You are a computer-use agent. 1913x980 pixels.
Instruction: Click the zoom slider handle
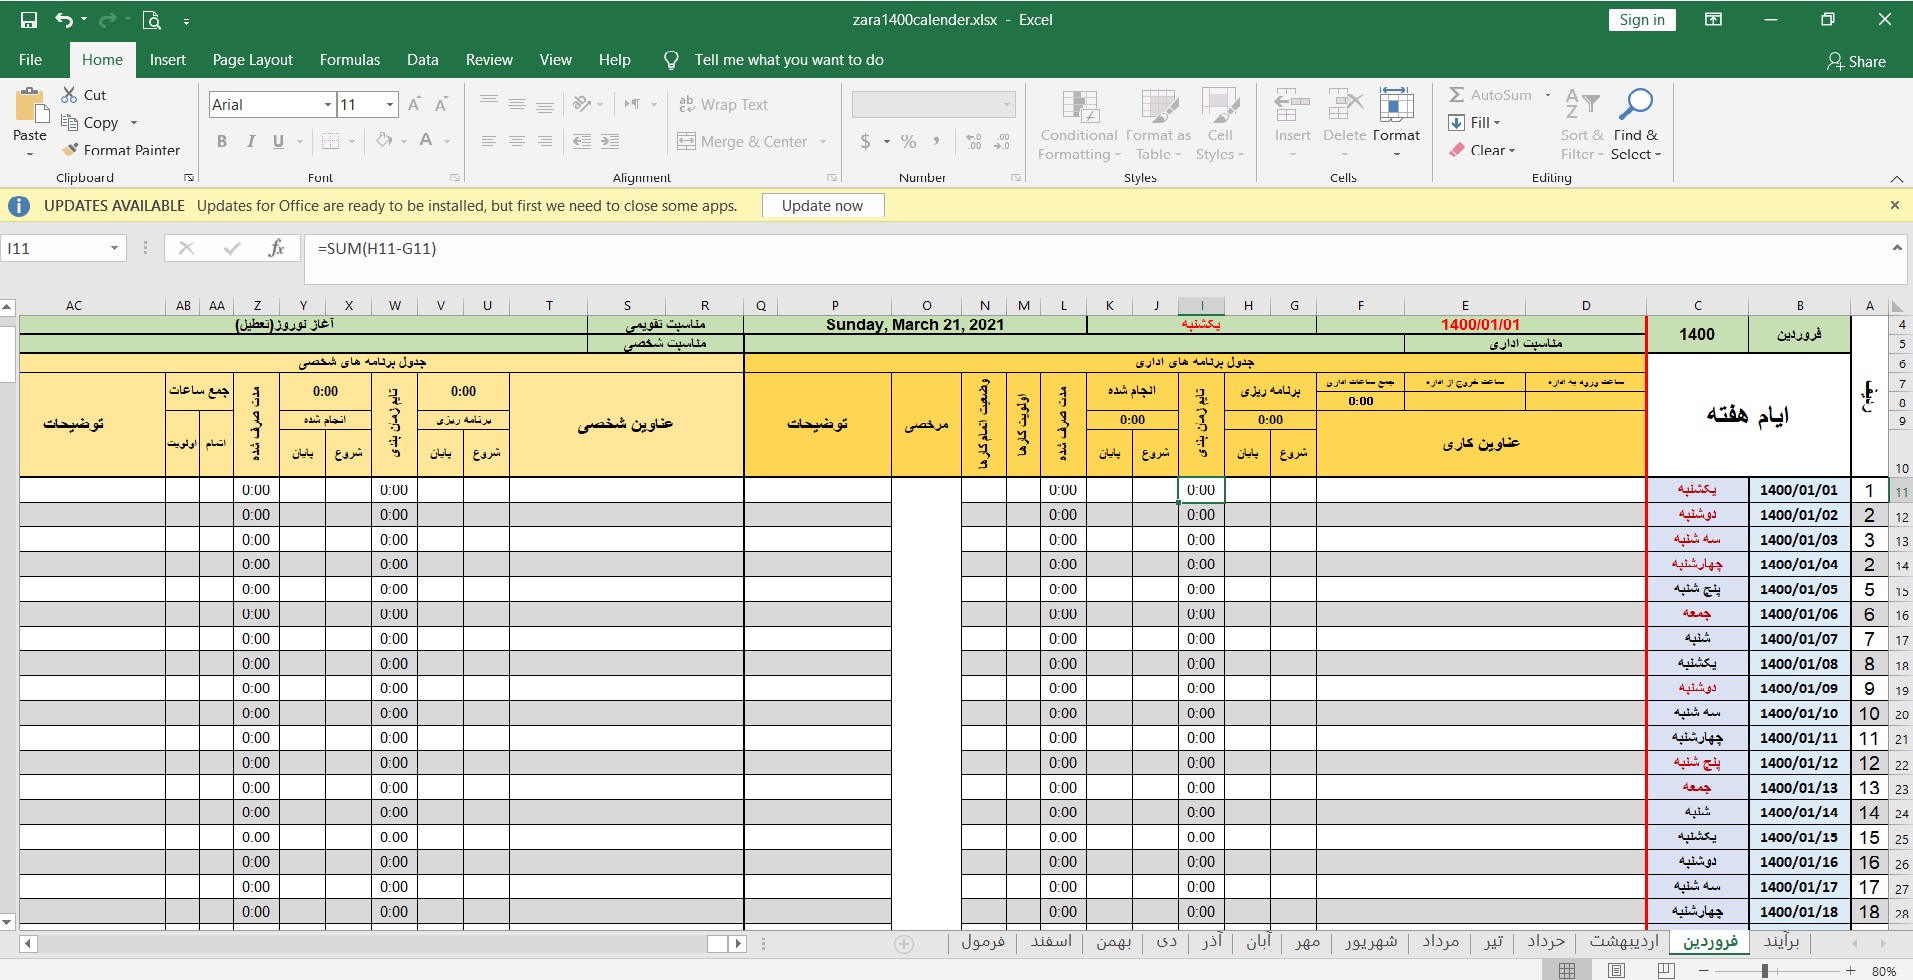[1765, 971]
